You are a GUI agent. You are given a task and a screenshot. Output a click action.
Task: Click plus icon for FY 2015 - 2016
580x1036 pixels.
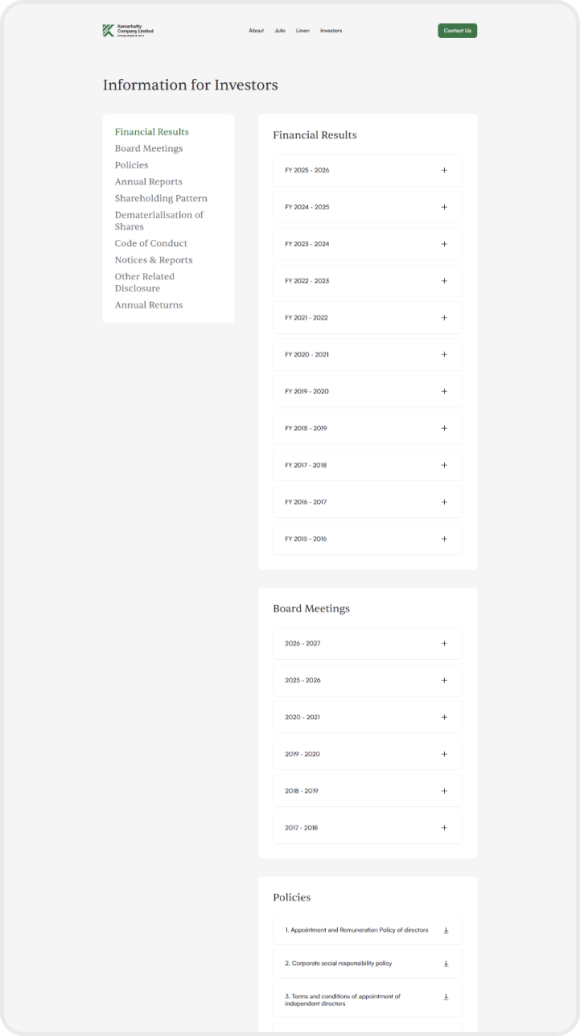tap(445, 539)
